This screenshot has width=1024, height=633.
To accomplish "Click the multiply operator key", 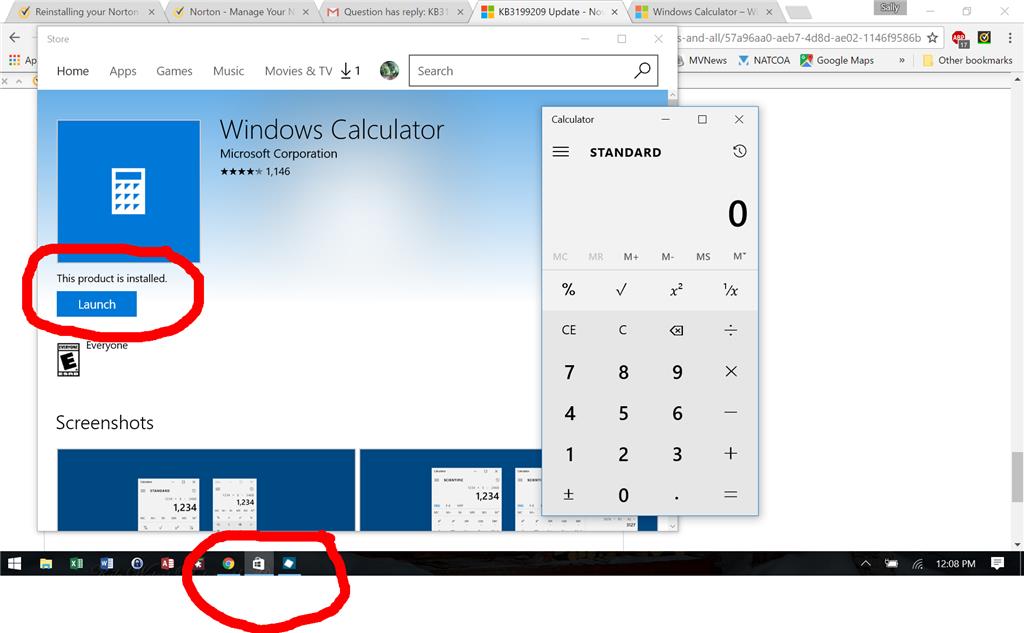I will tap(731, 372).
